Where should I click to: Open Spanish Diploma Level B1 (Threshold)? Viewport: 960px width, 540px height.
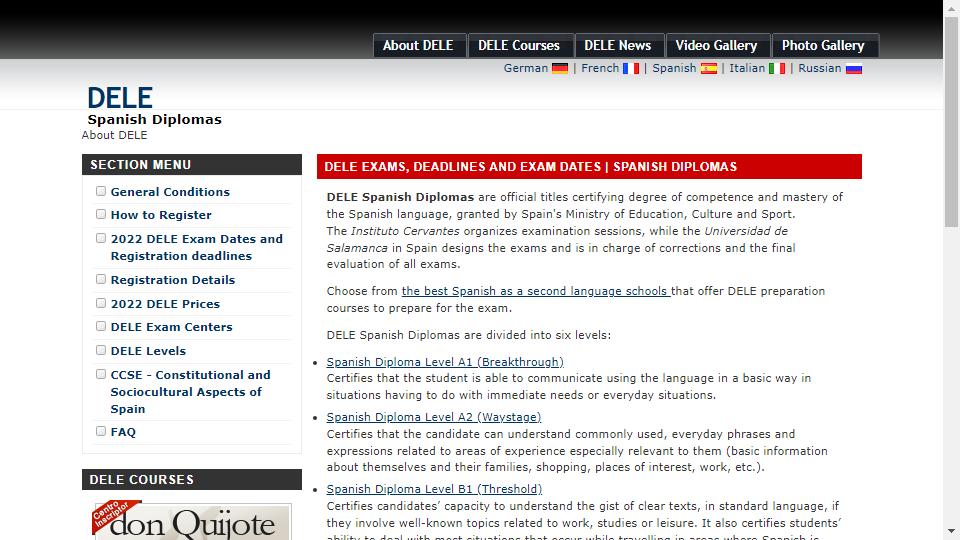[434, 489]
